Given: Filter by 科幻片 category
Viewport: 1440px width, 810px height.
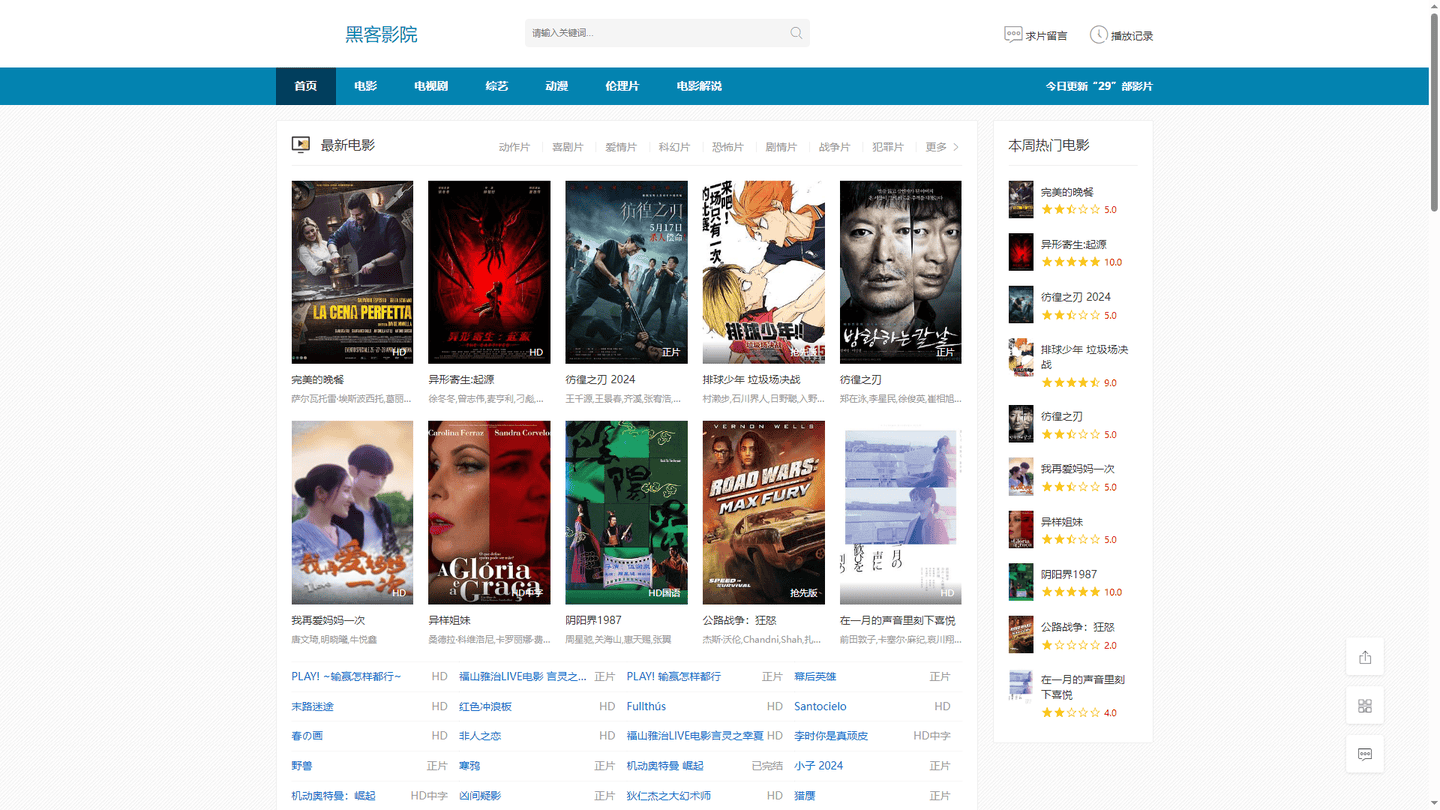Looking at the screenshot, I should (674, 147).
